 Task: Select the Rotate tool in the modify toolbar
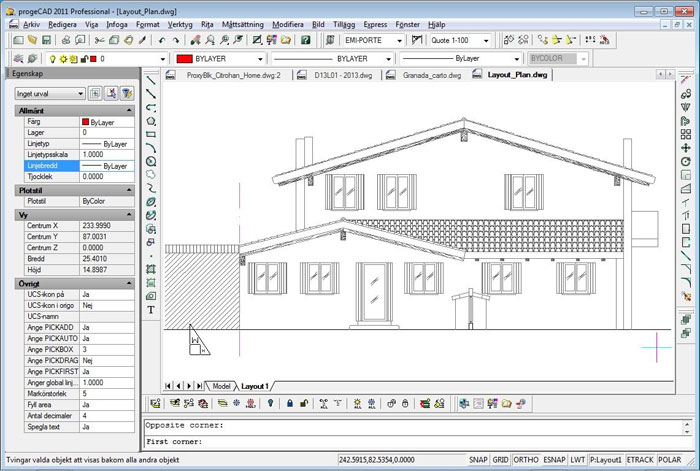tap(686, 161)
